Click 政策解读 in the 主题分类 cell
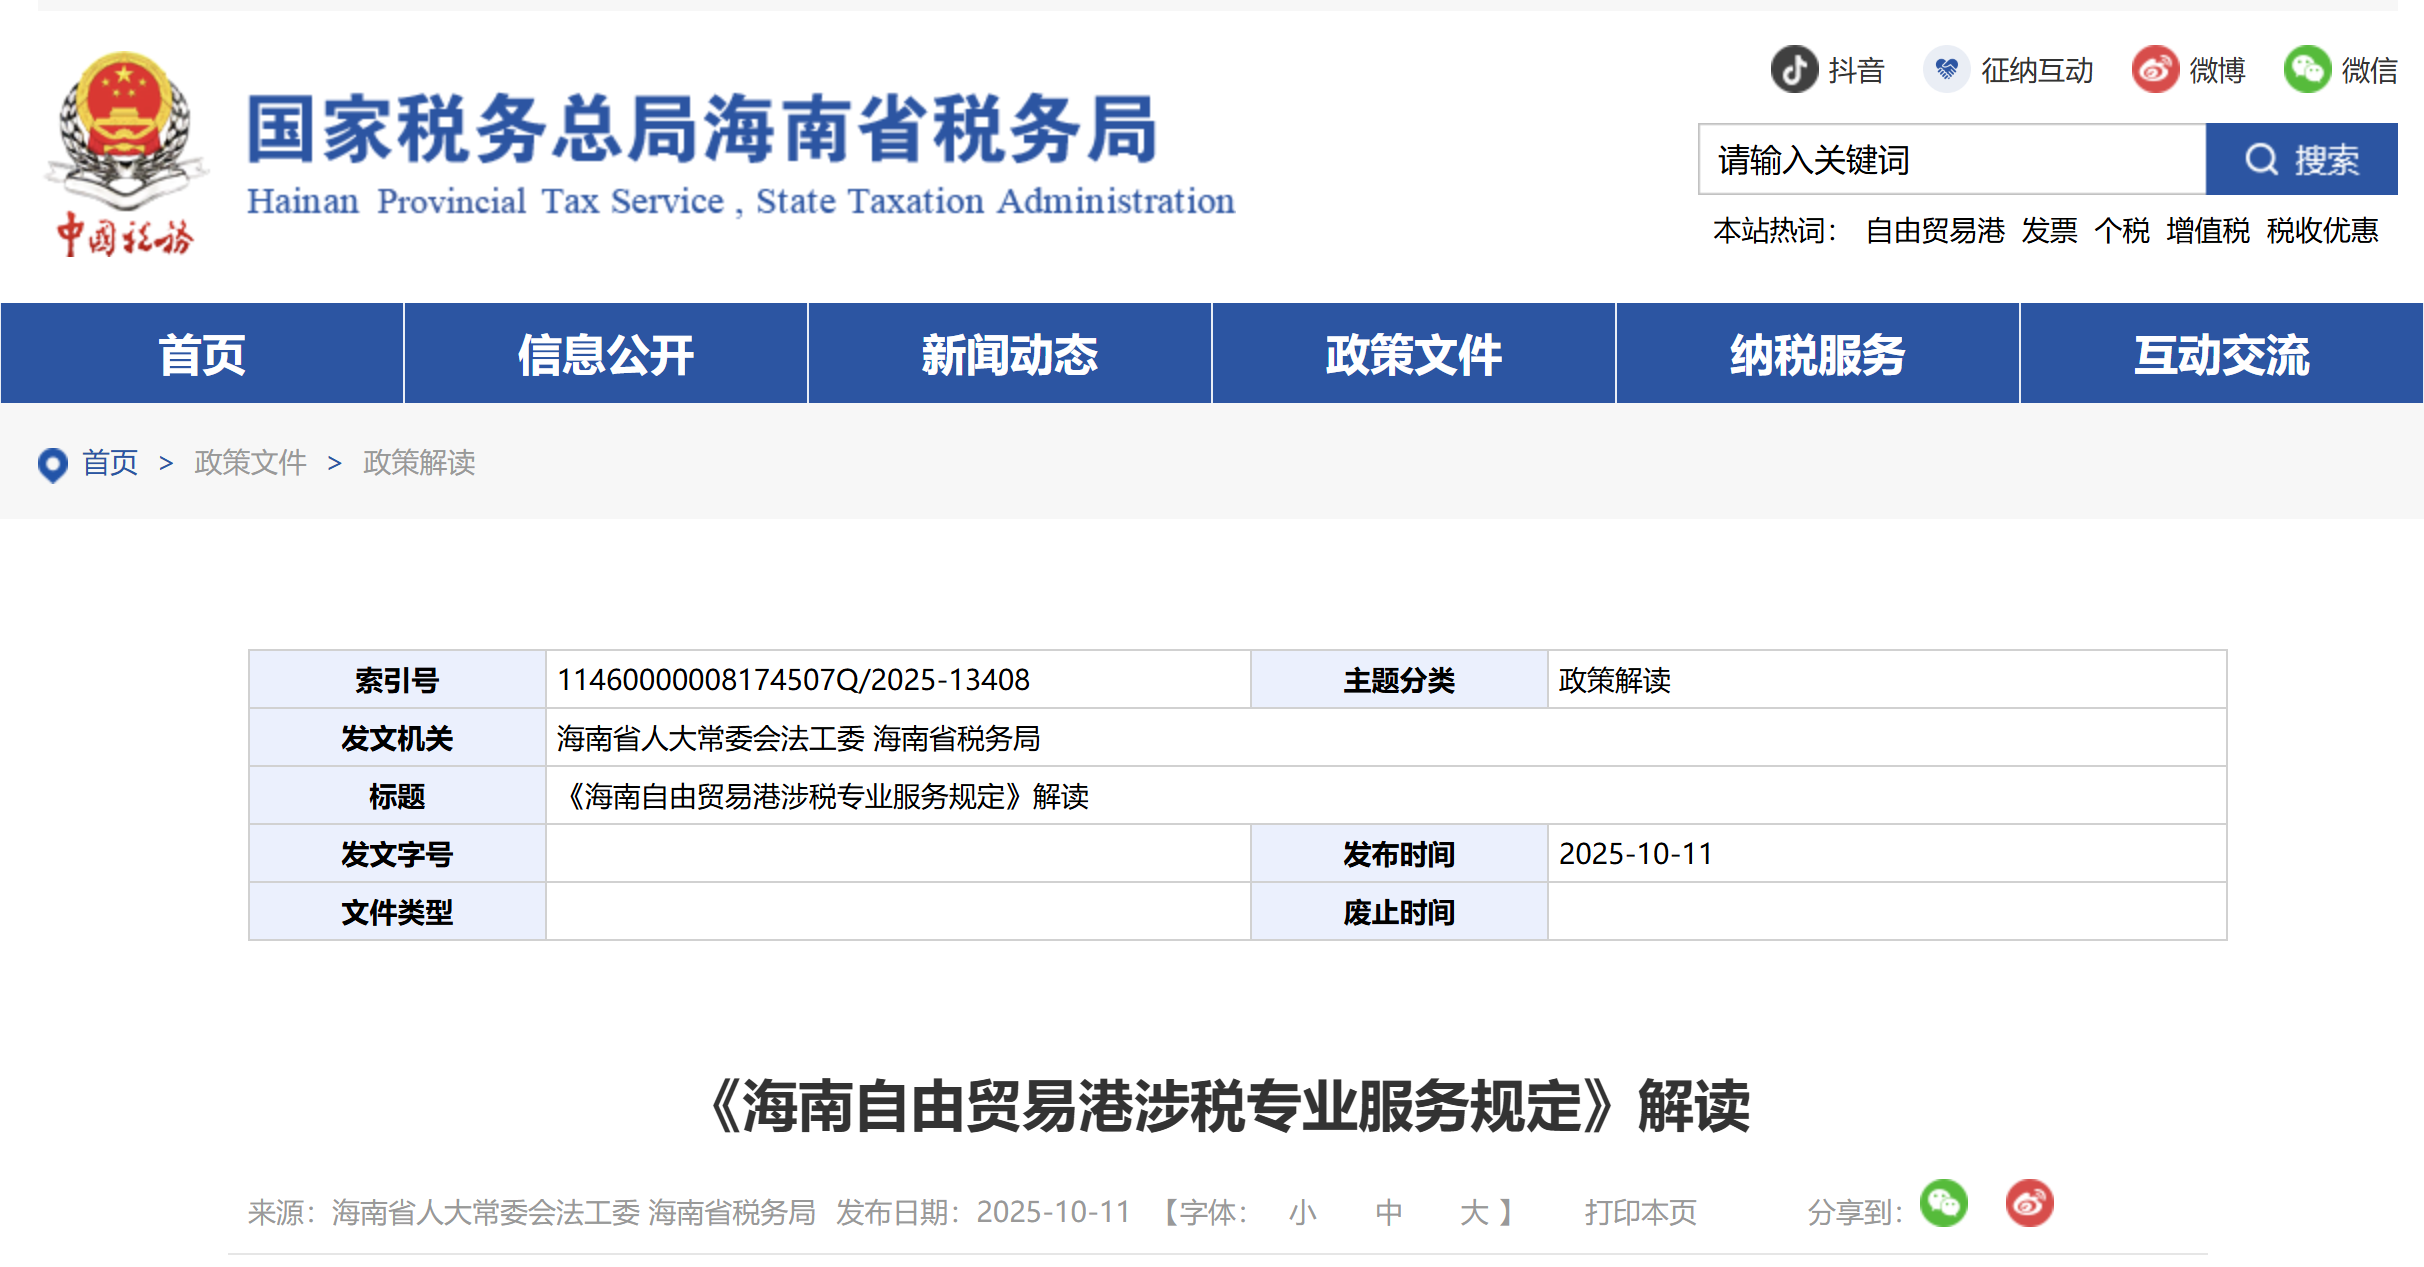 [1614, 680]
